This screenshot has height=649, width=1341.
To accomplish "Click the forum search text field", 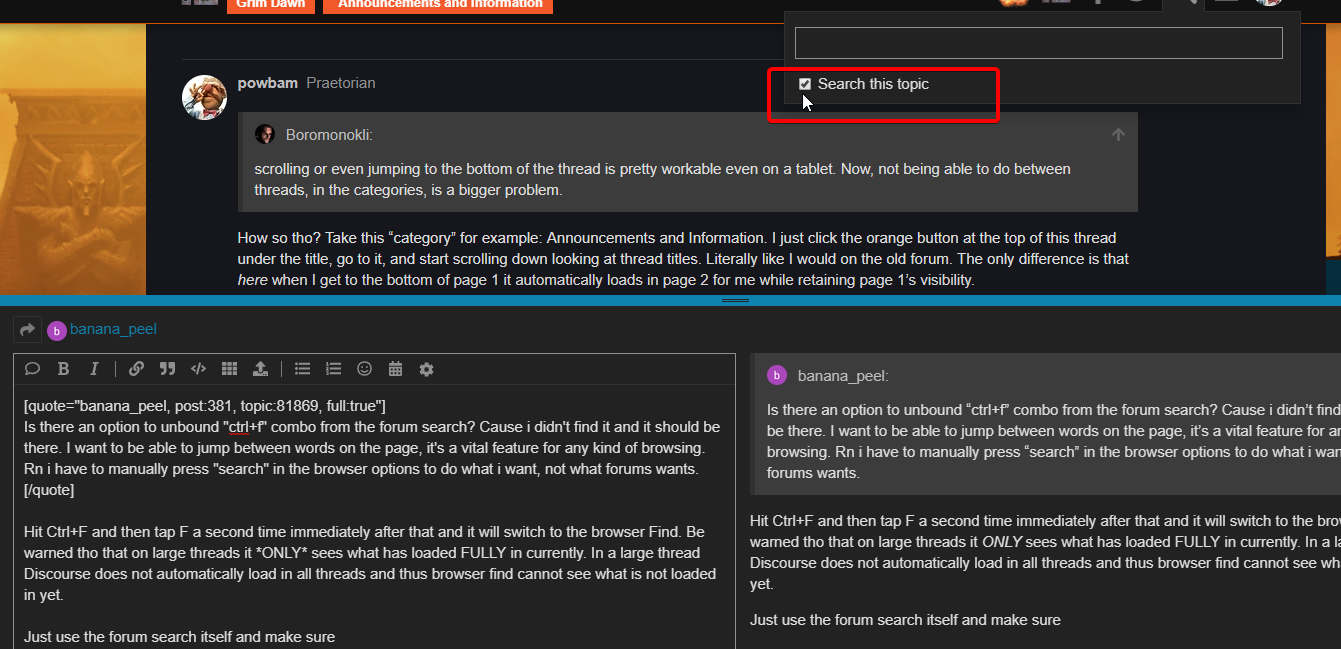I will (1038, 43).
